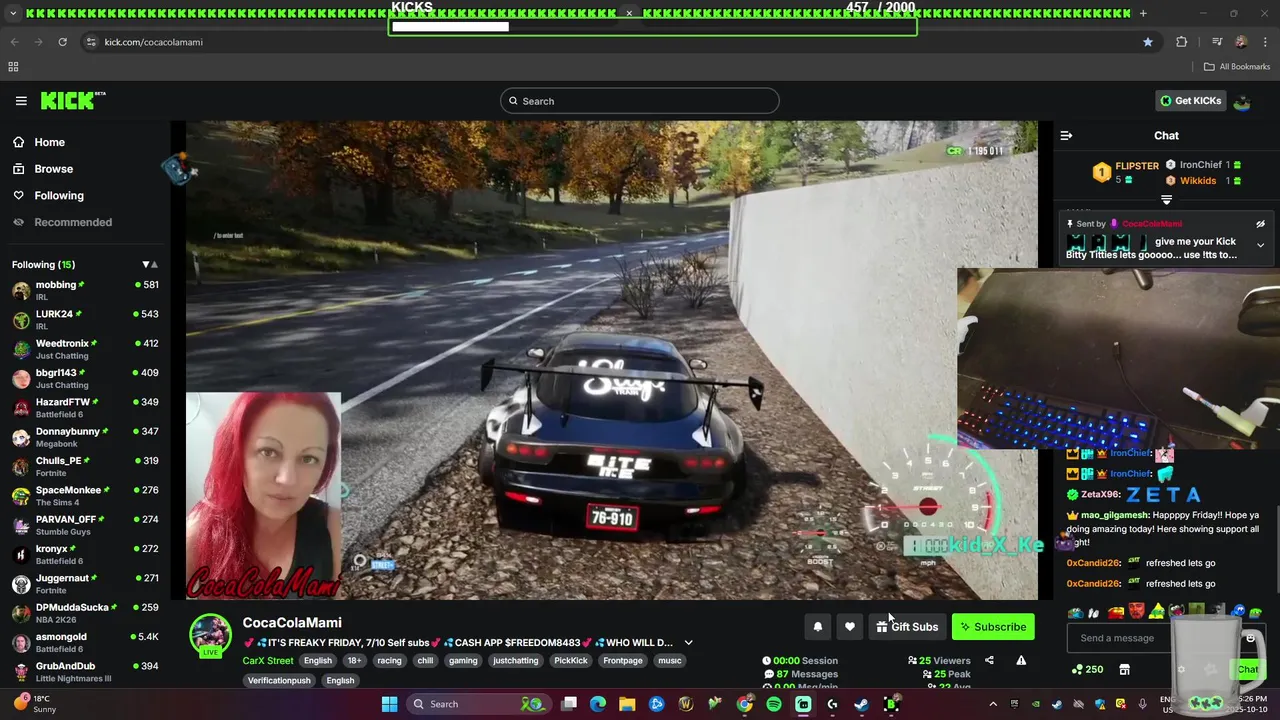
Task: Open the KICKs shop icon
Action: coord(1124,669)
